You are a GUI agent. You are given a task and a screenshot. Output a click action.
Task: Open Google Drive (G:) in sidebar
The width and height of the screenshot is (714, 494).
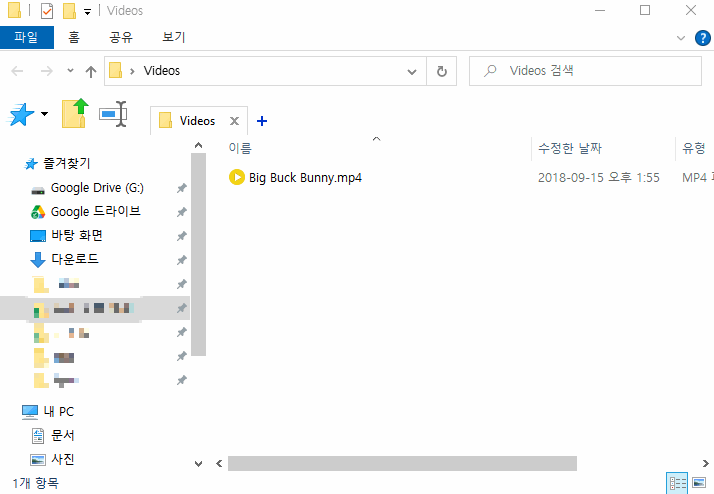click(97, 188)
